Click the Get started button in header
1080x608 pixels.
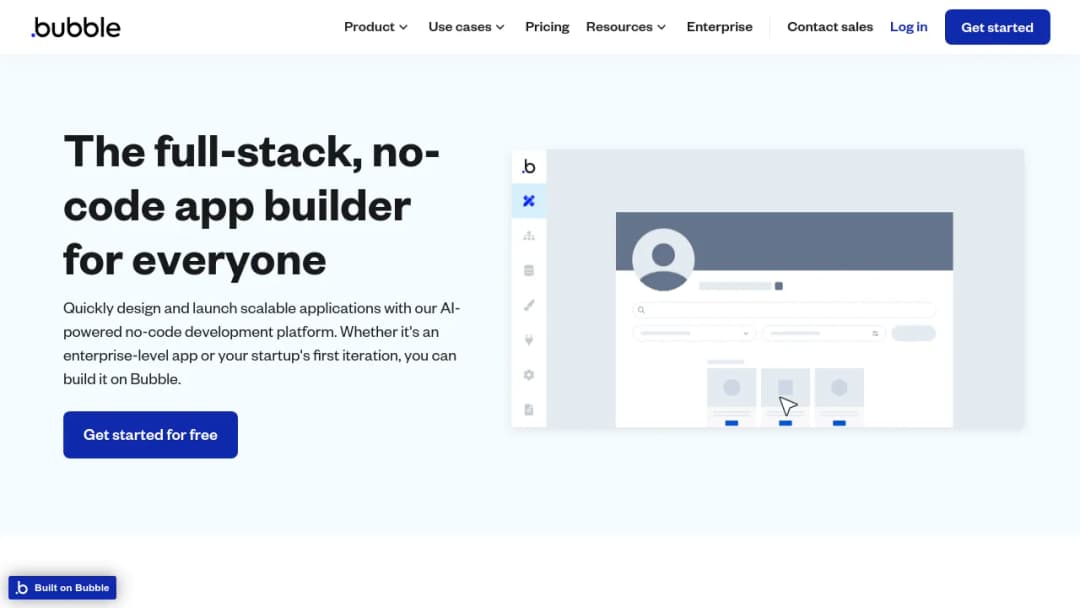[x=997, y=27]
